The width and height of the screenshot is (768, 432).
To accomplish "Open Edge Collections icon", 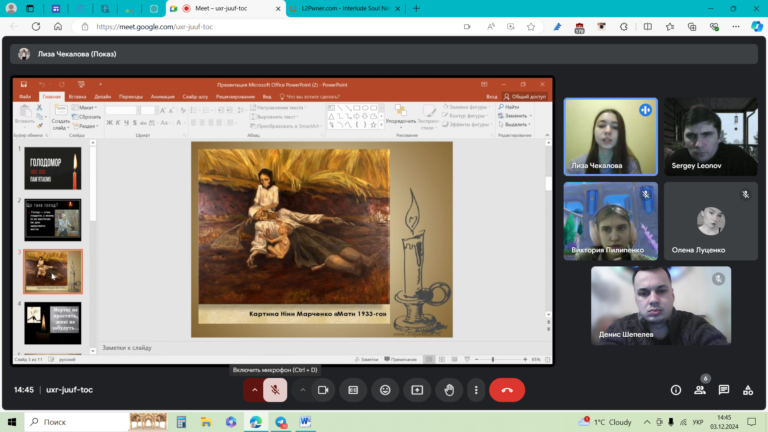I will point(692,26).
